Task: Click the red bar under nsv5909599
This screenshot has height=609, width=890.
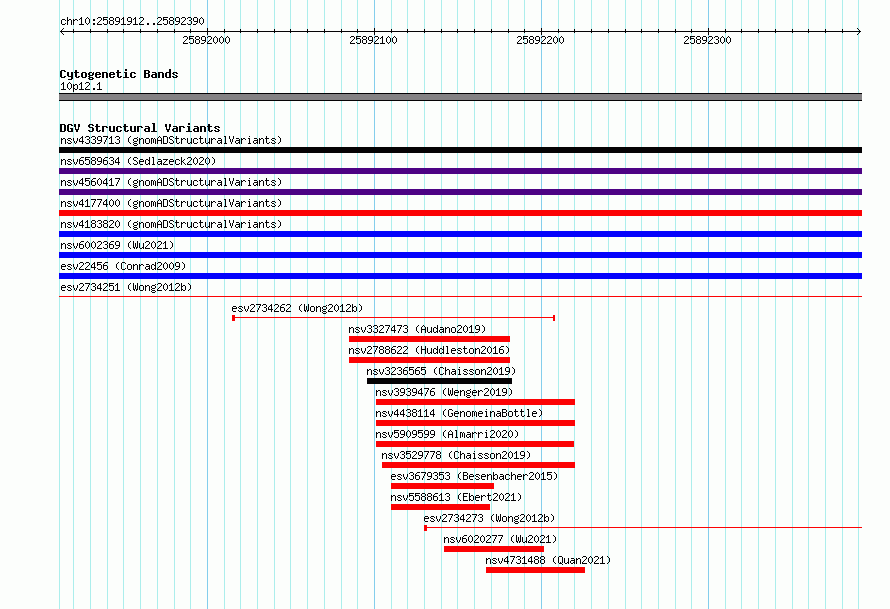Action: (475, 444)
